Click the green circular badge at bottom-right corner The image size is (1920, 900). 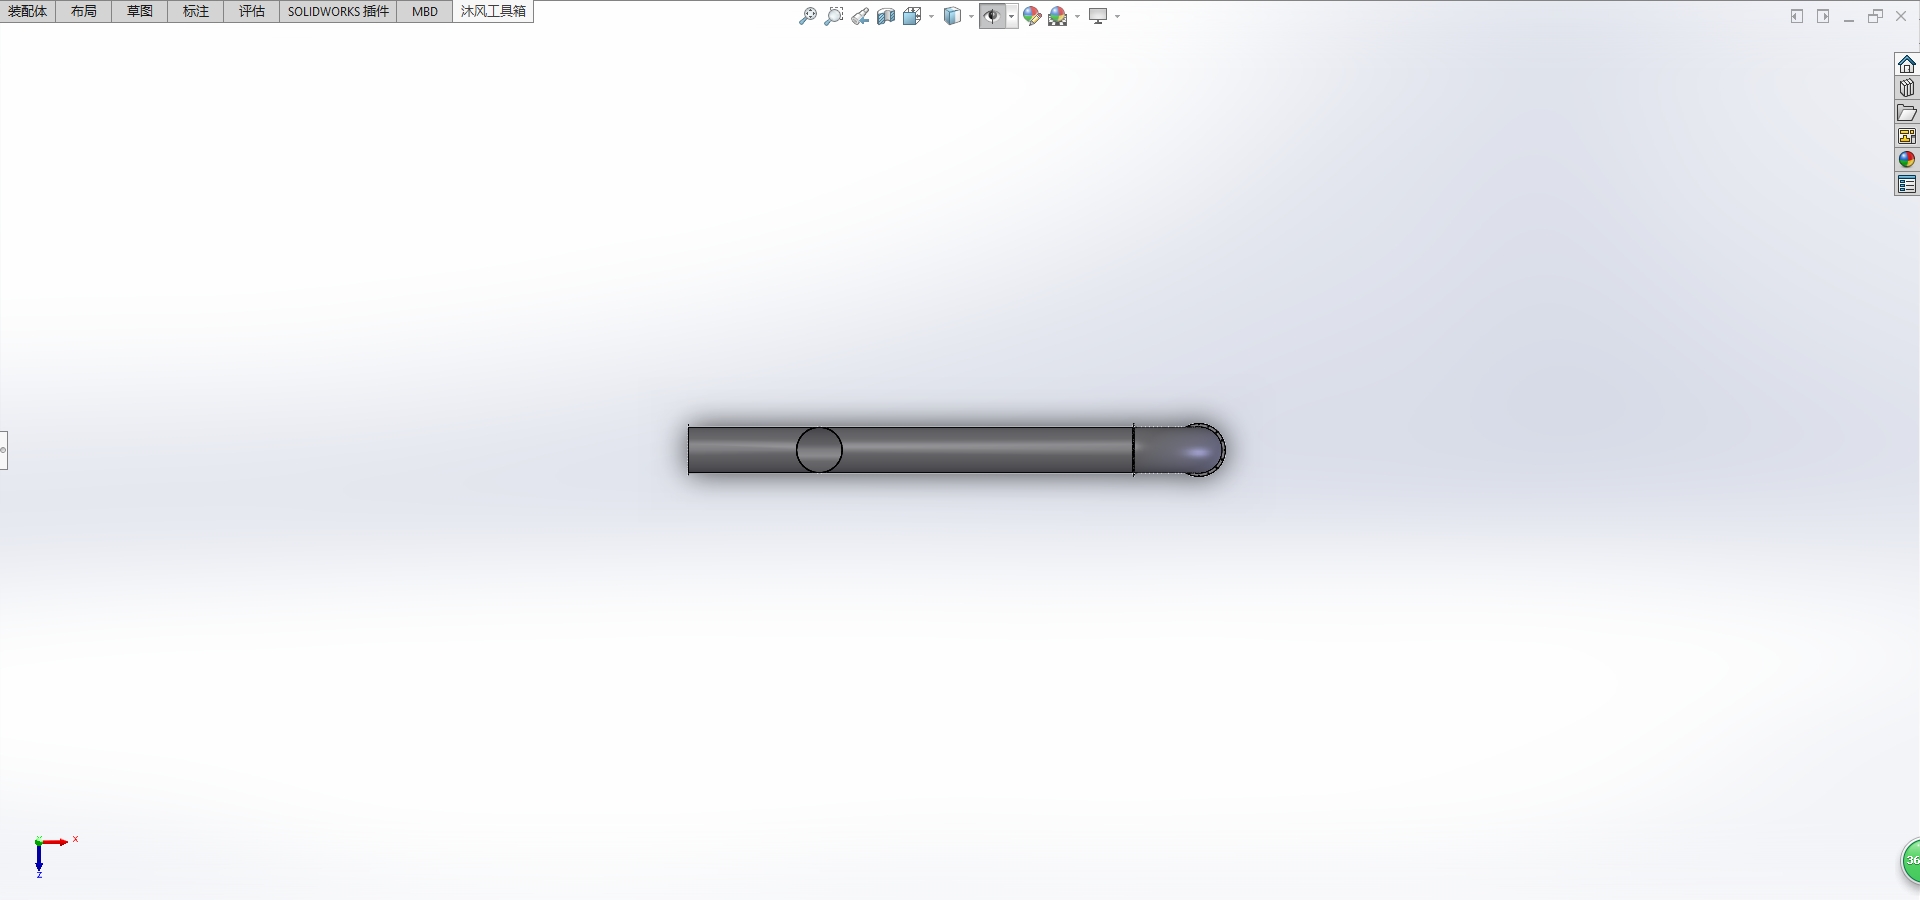point(1910,861)
